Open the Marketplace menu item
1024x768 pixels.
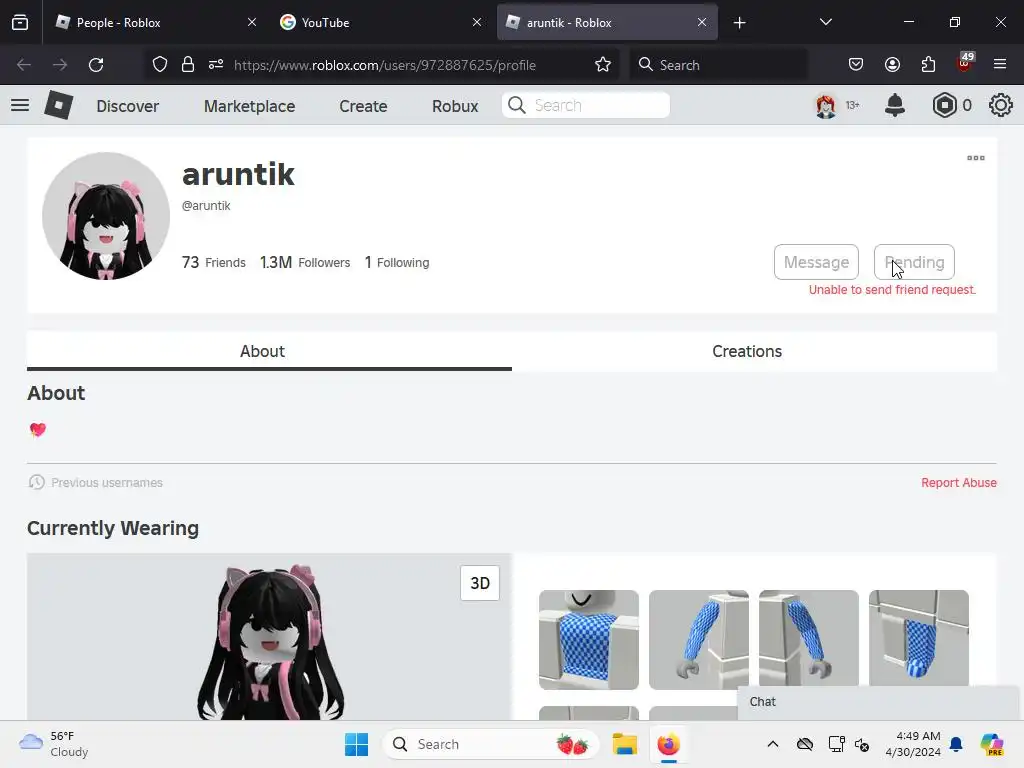[x=249, y=106]
